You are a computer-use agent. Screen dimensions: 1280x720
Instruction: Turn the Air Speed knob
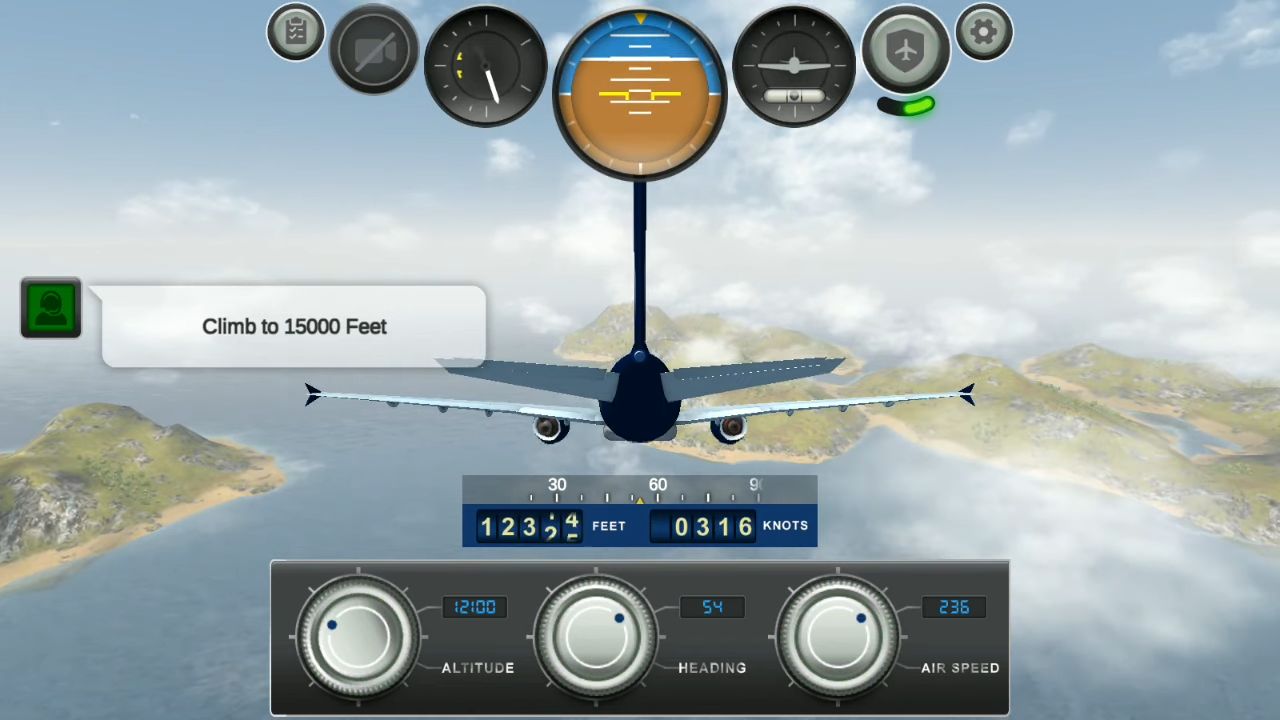click(837, 636)
